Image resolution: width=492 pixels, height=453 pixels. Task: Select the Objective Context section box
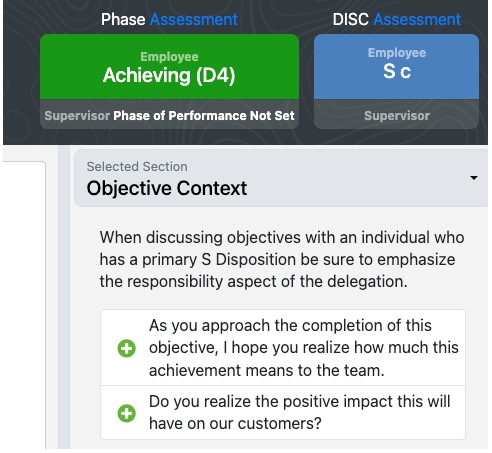[x=281, y=178]
